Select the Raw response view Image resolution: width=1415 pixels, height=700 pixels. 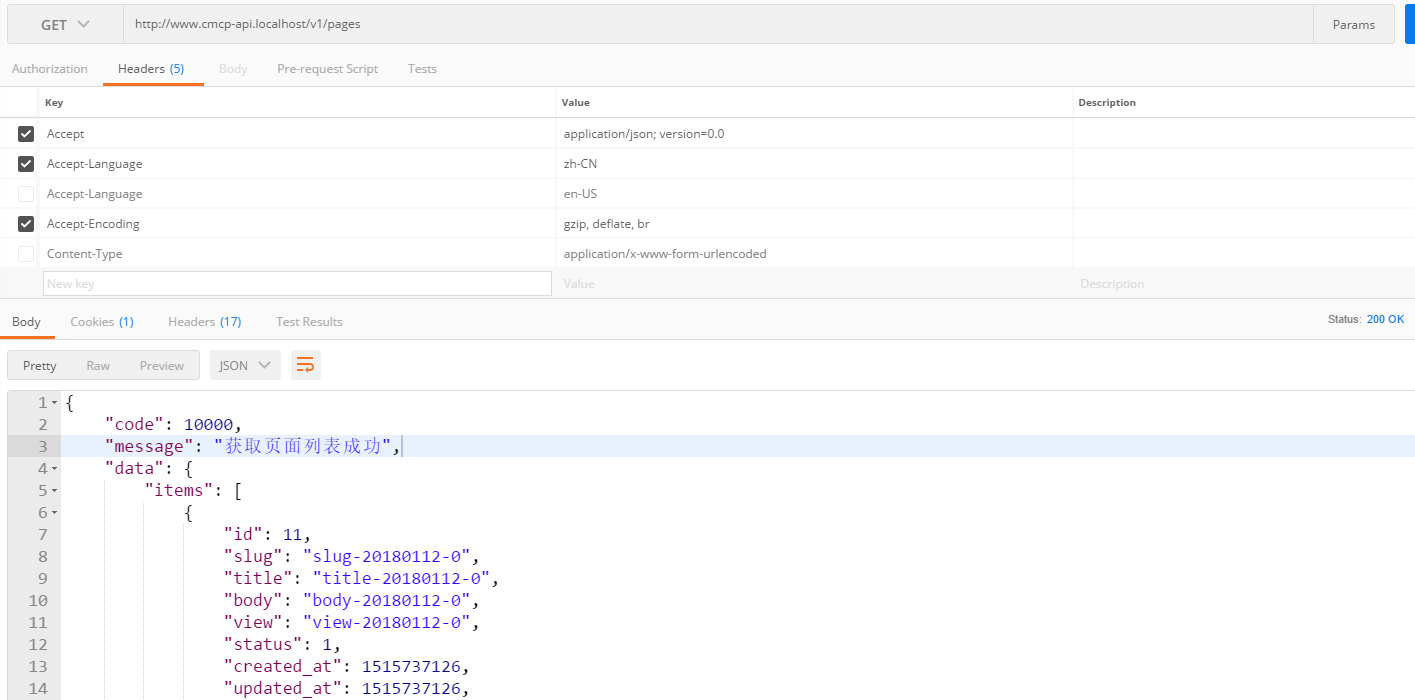point(98,365)
